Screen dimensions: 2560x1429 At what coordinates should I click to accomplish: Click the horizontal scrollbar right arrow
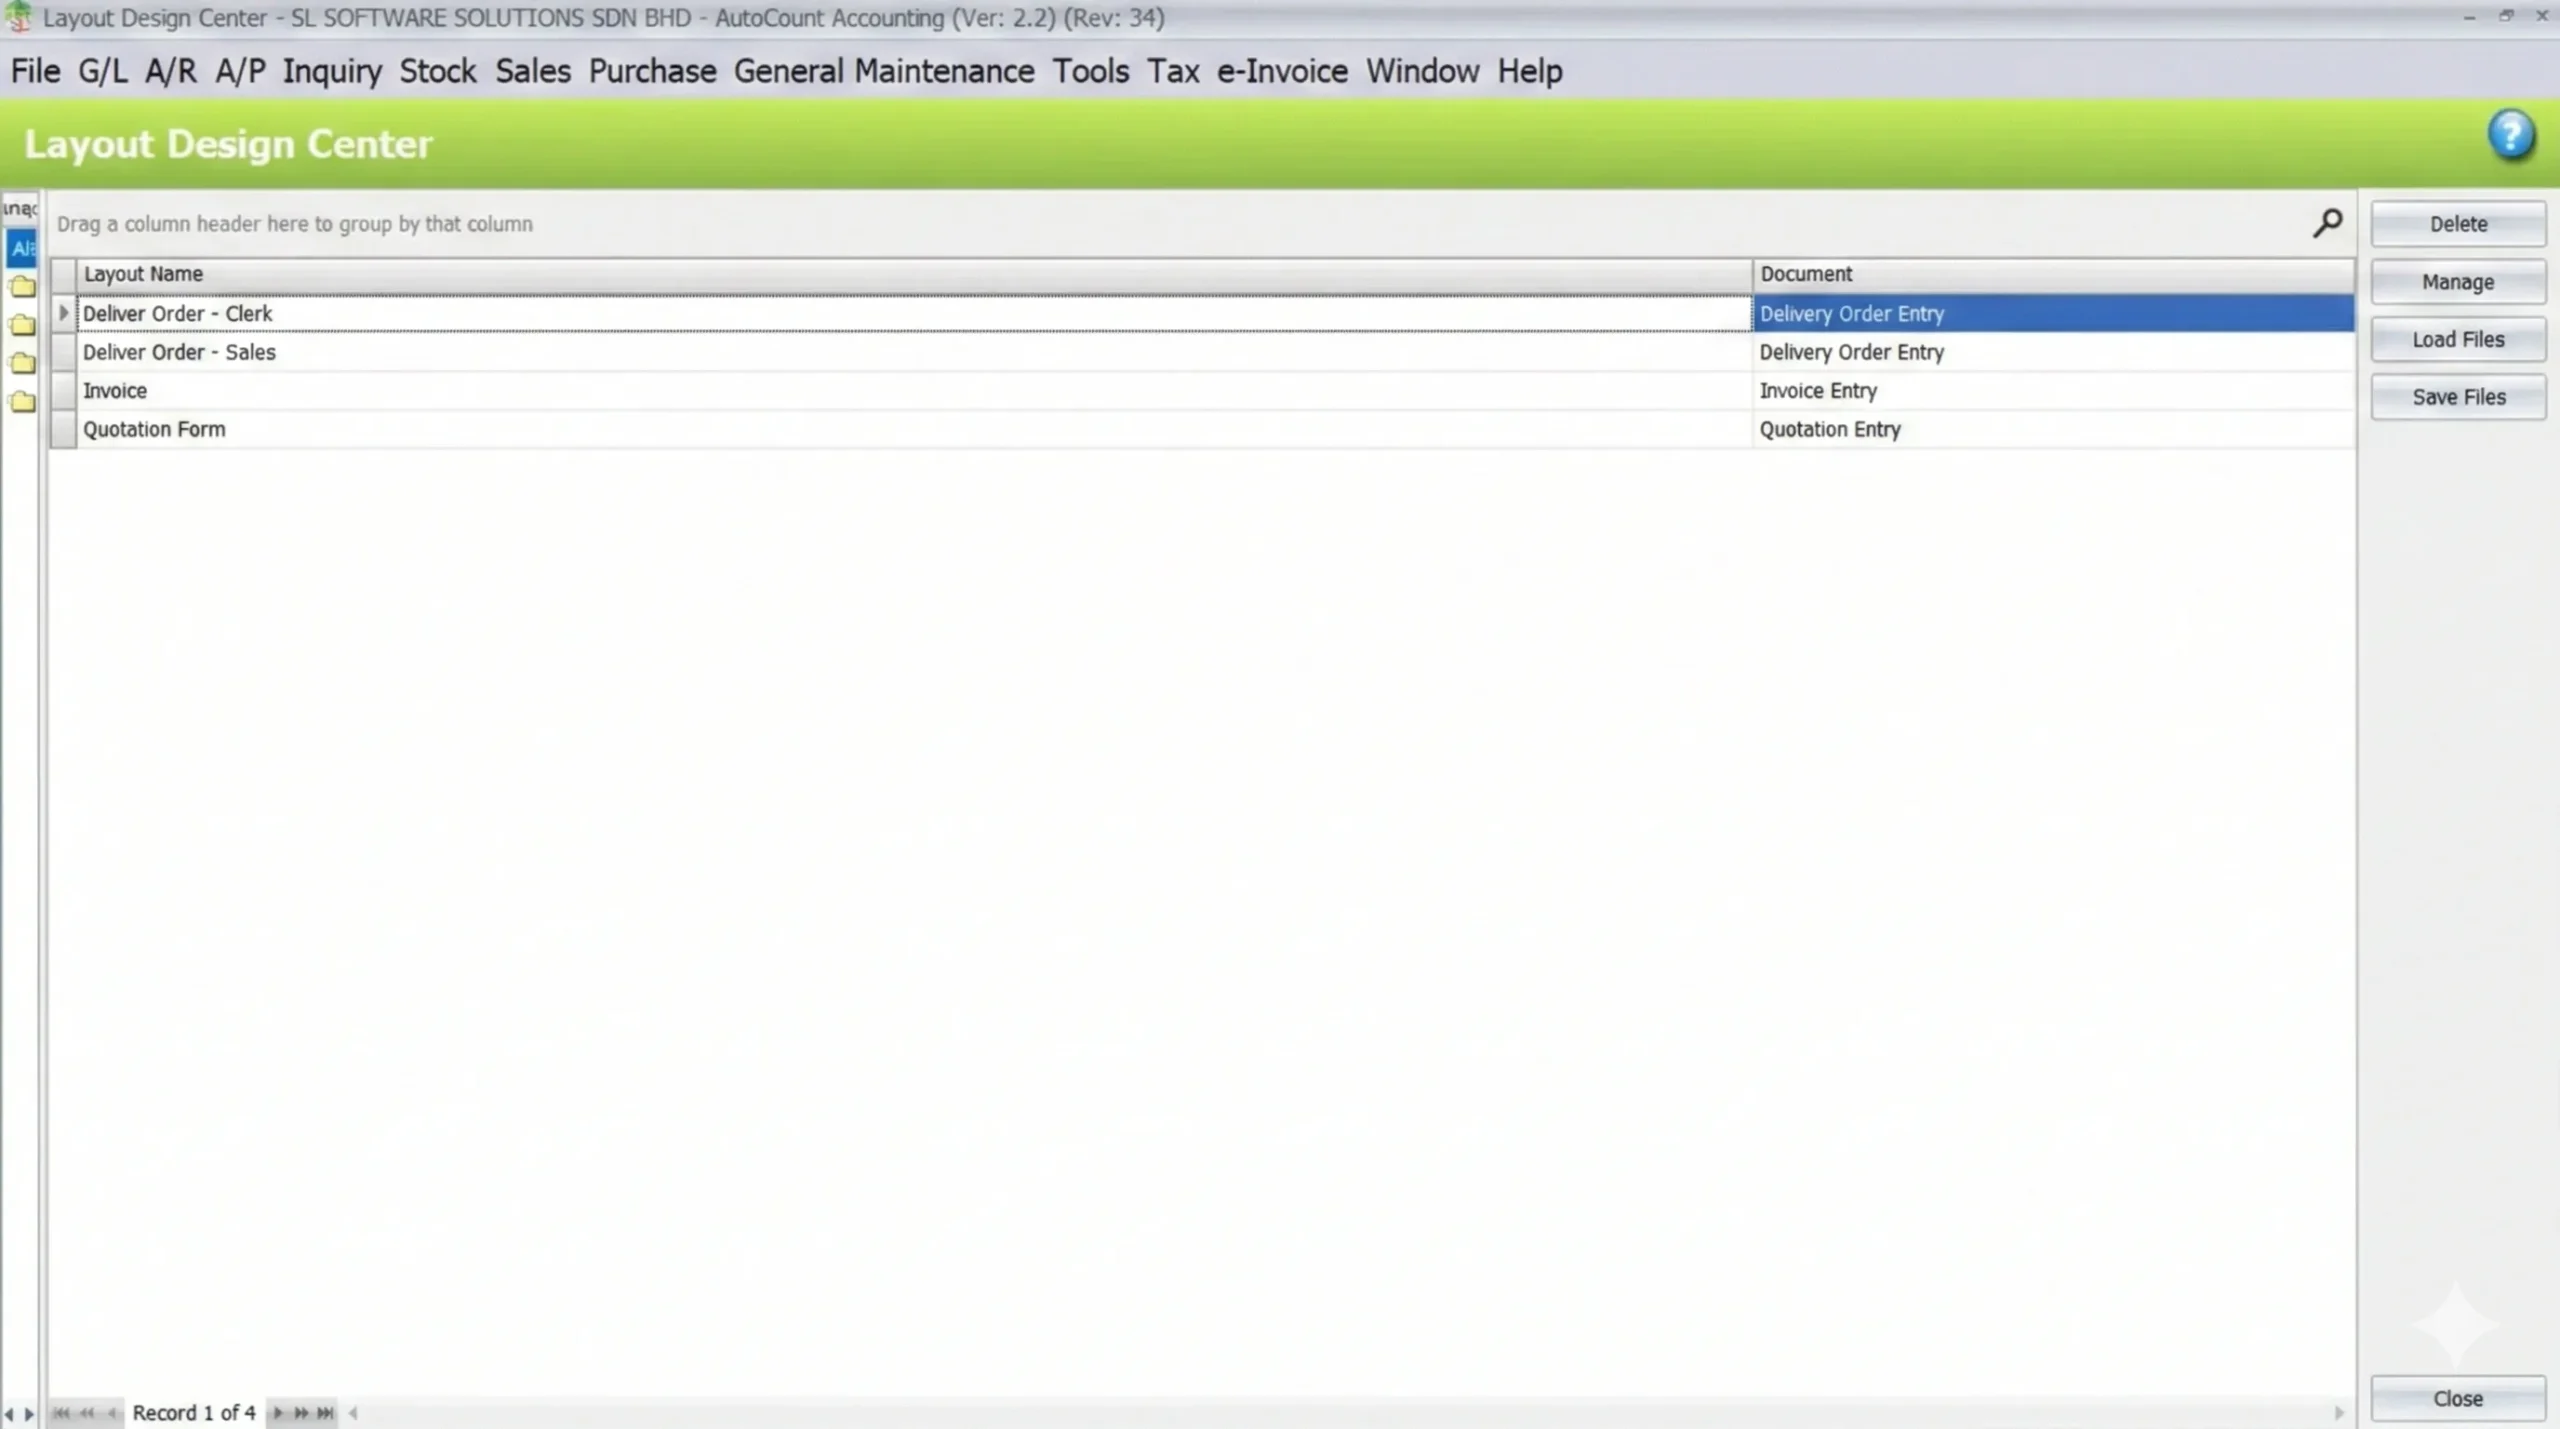[x=2339, y=1412]
